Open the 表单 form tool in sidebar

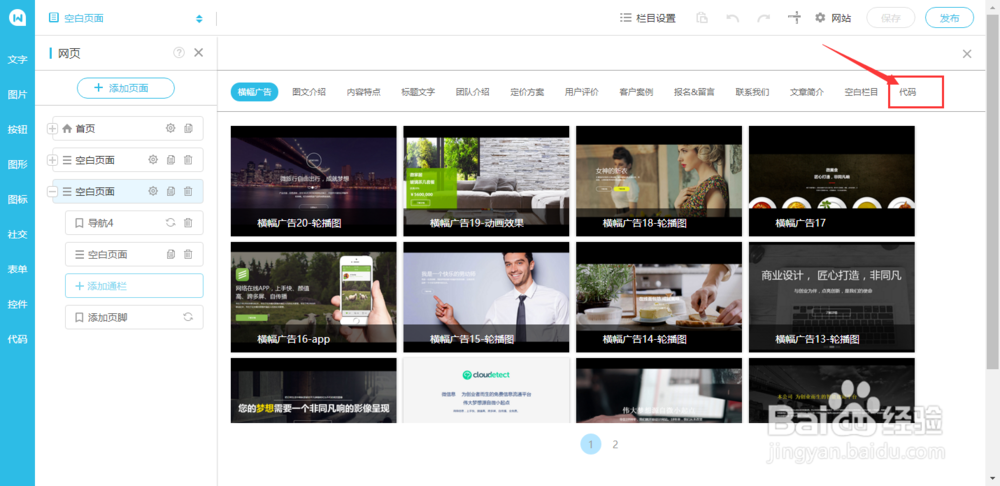tap(17, 269)
